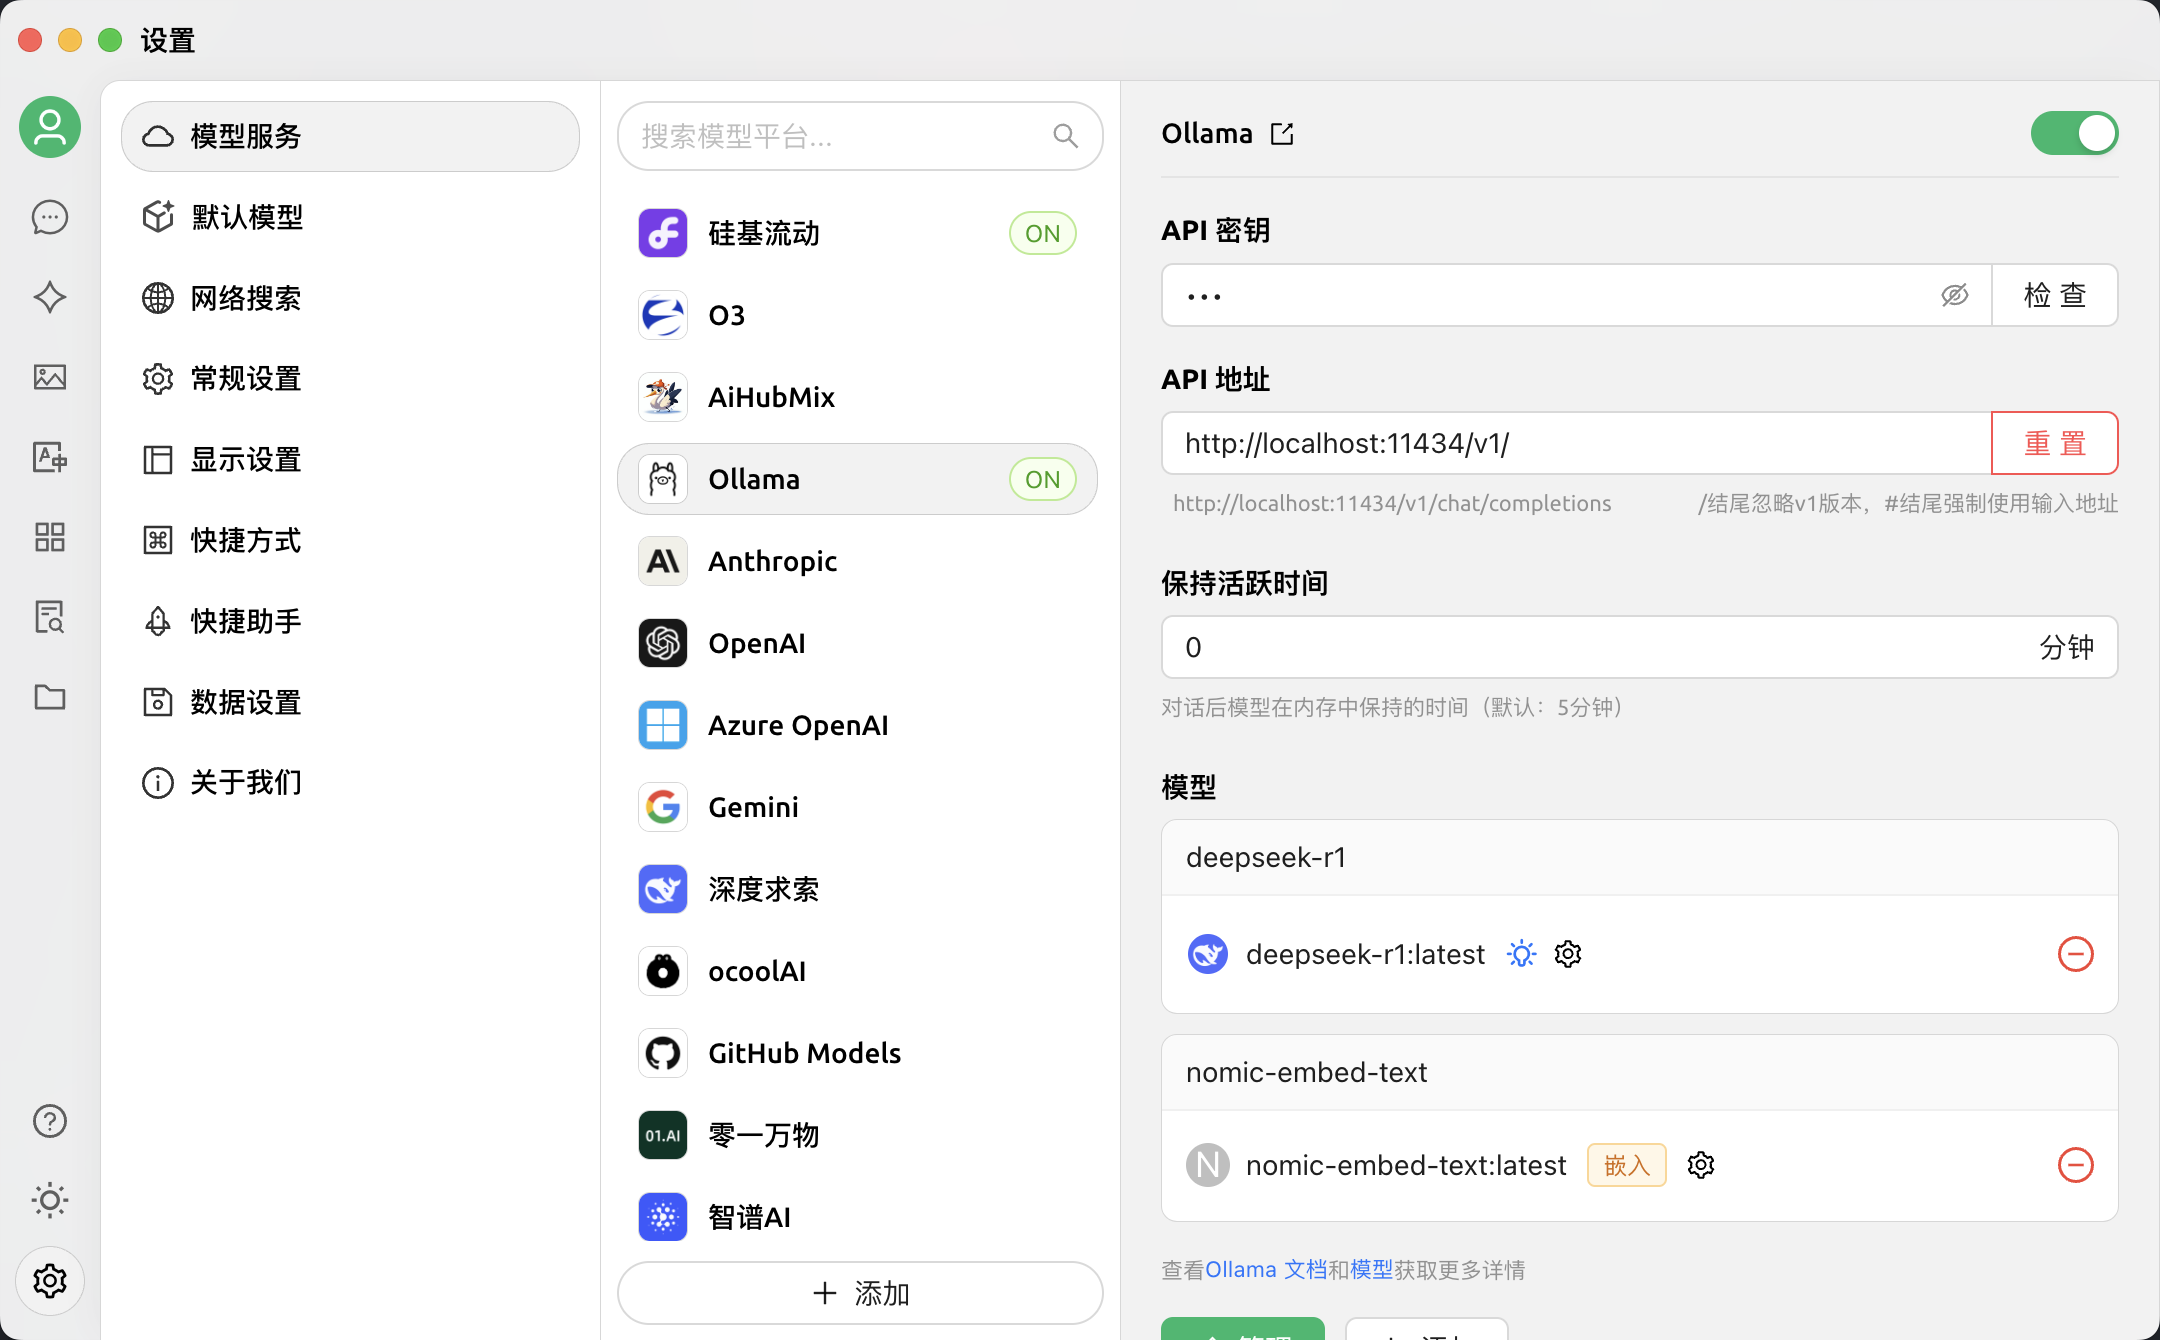Open 数据设置 settings section
Image resolution: width=2160 pixels, height=1340 pixels.
click(x=350, y=702)
